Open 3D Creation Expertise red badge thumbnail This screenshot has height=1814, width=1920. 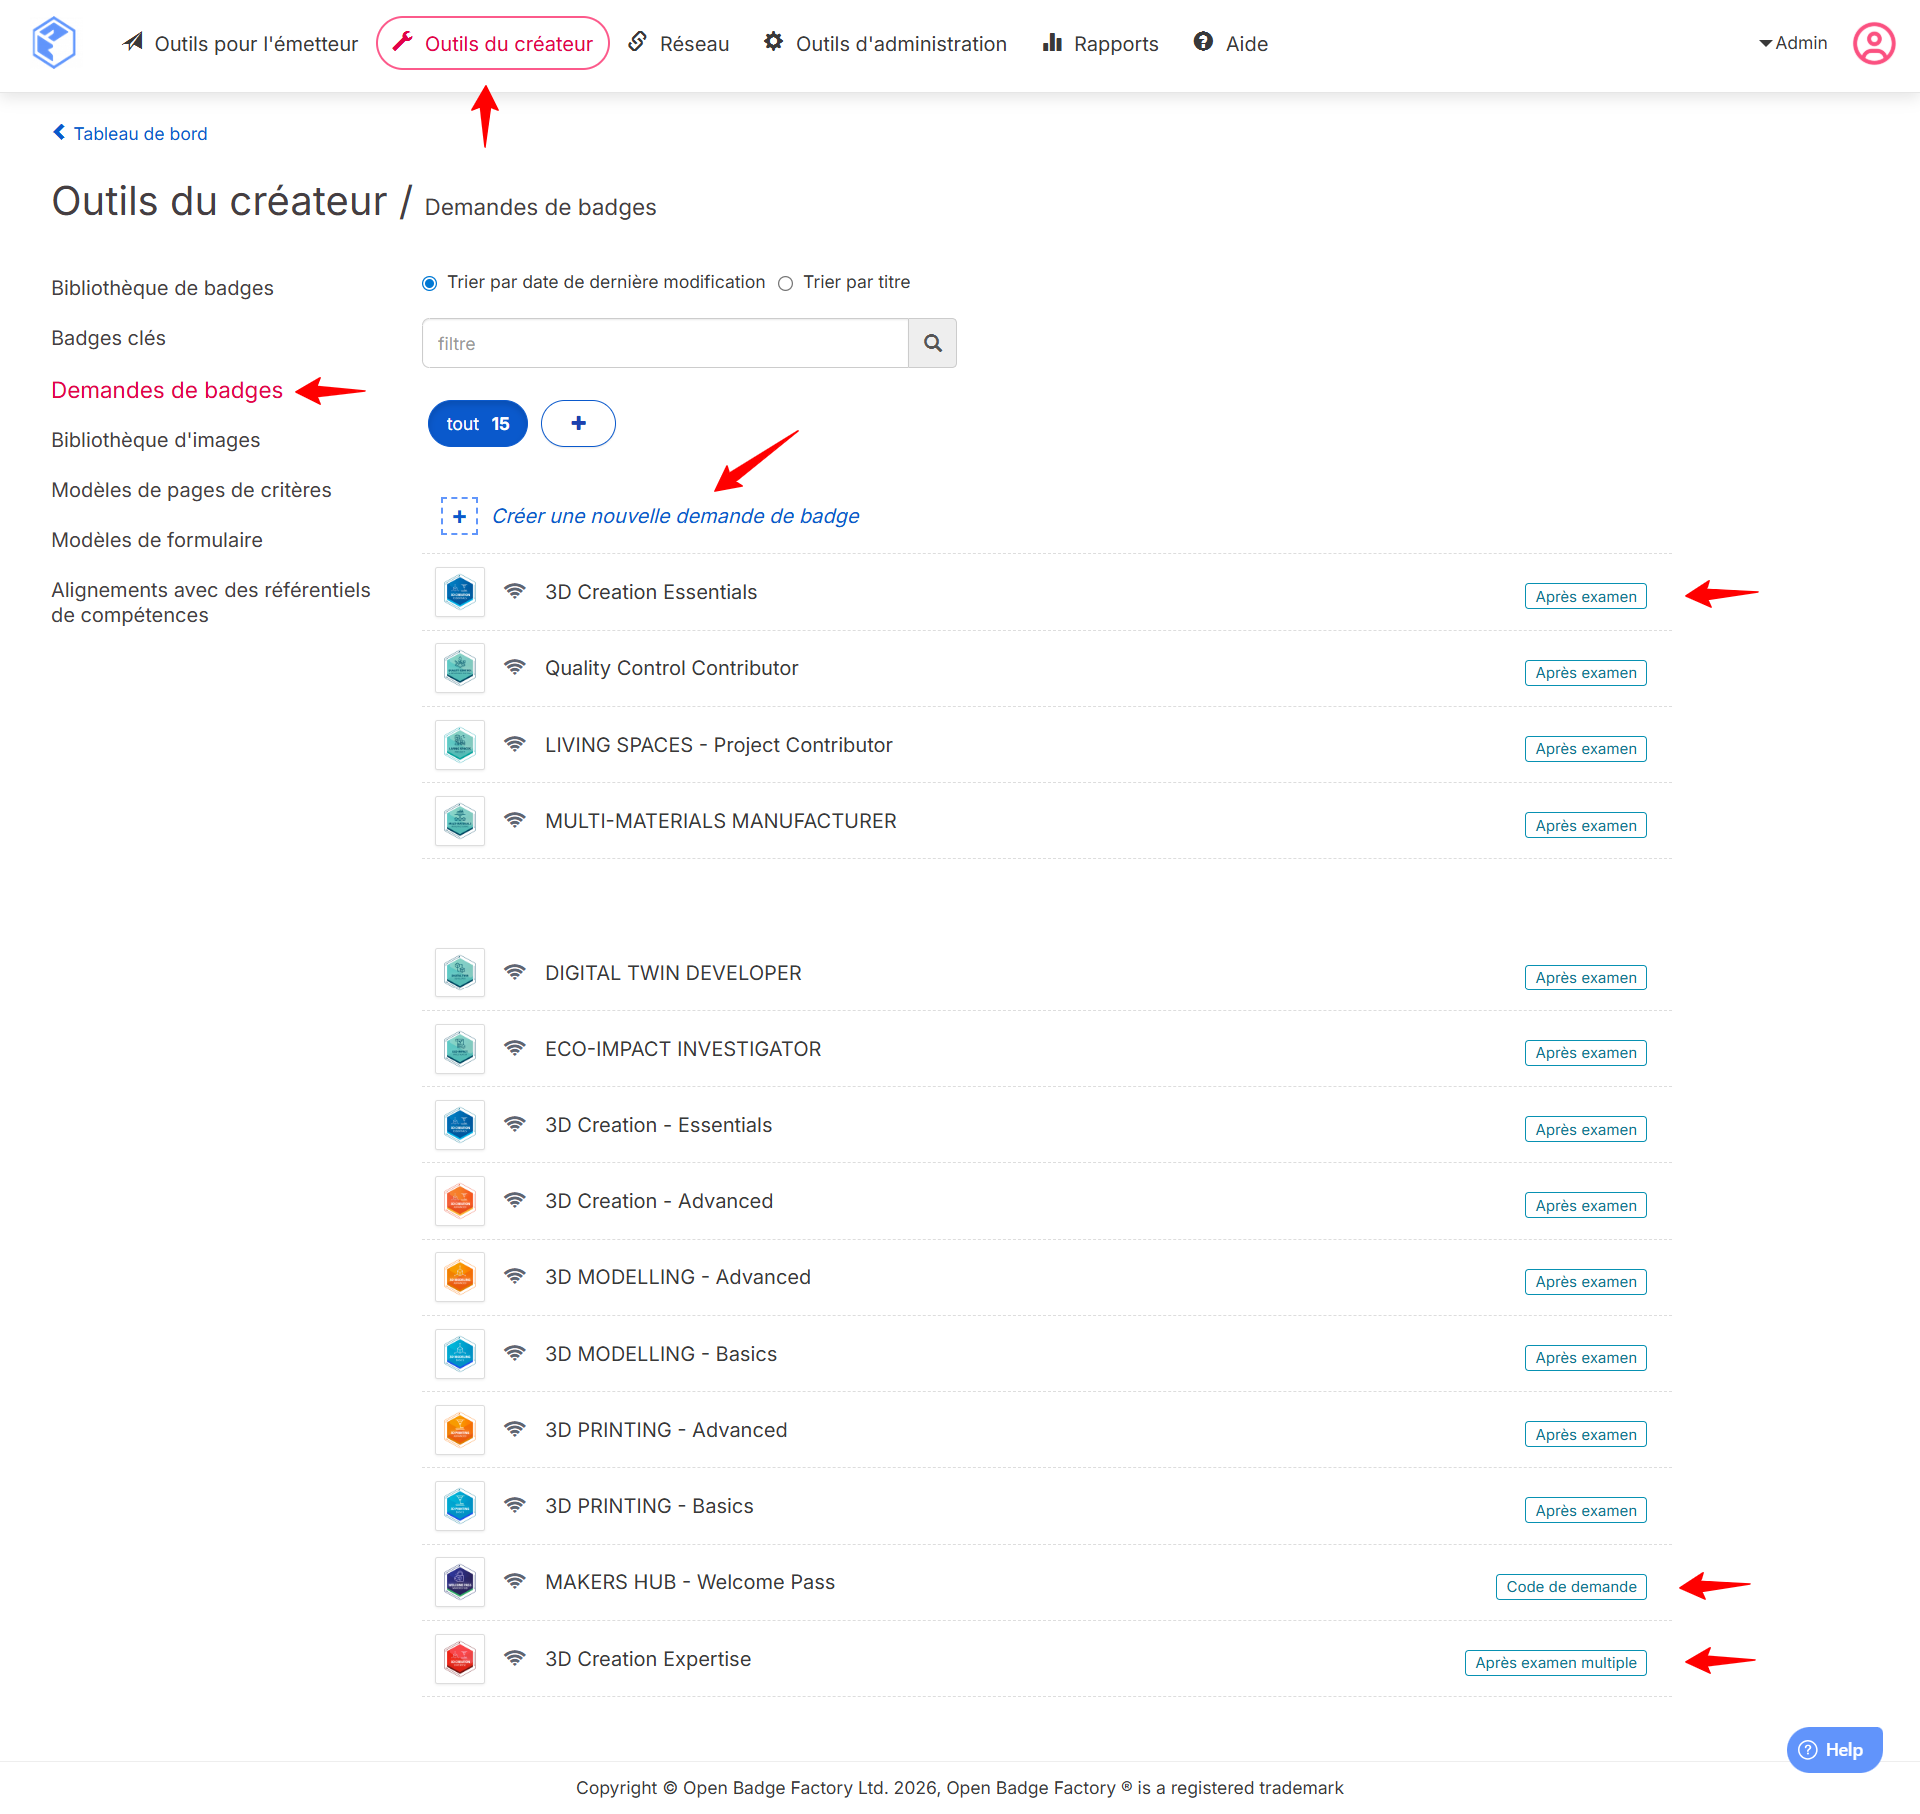460,1659
